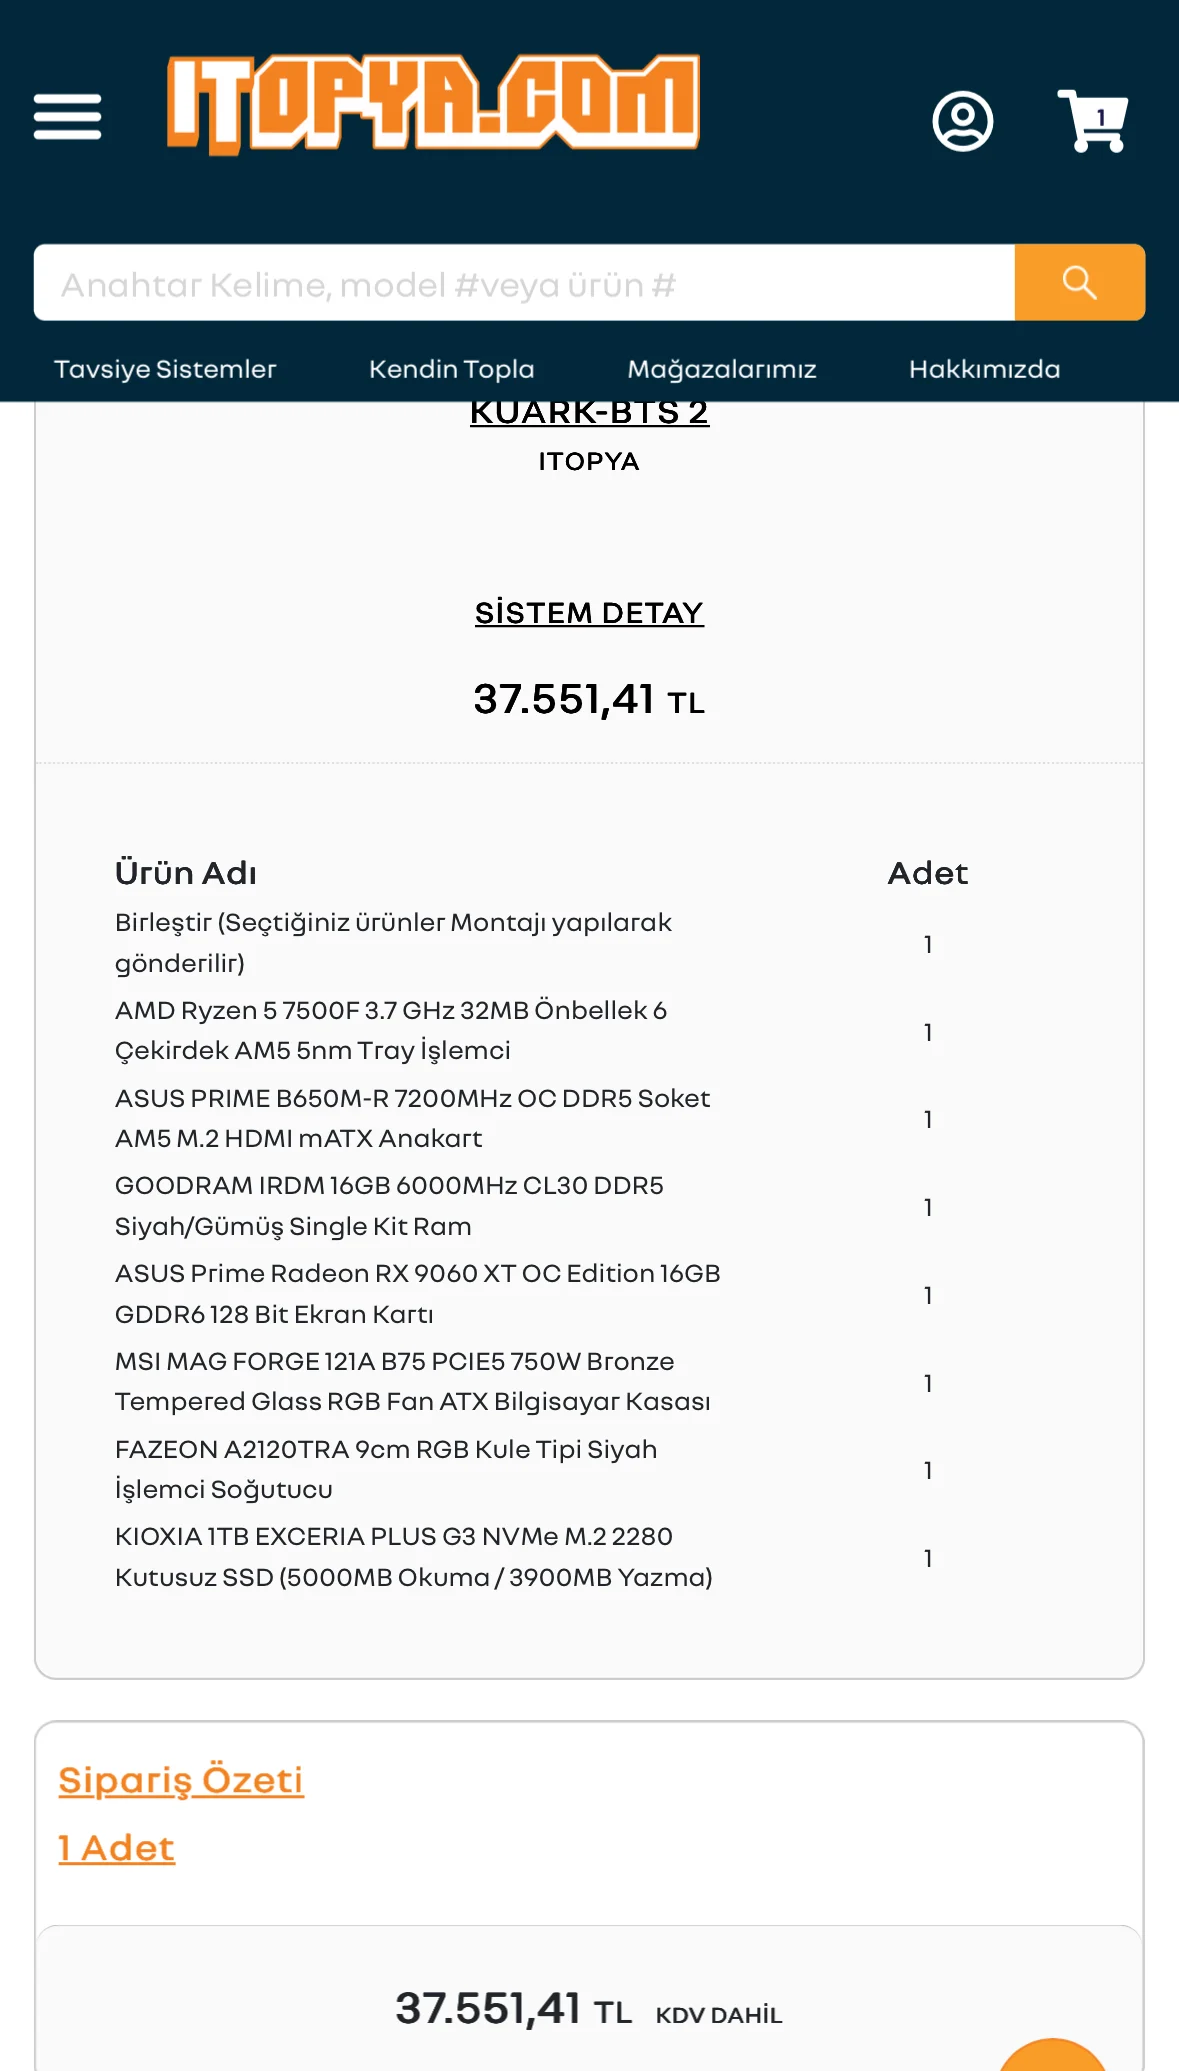Click the orange floating circle button
The image size is (1179, 2071).
1052,2056
